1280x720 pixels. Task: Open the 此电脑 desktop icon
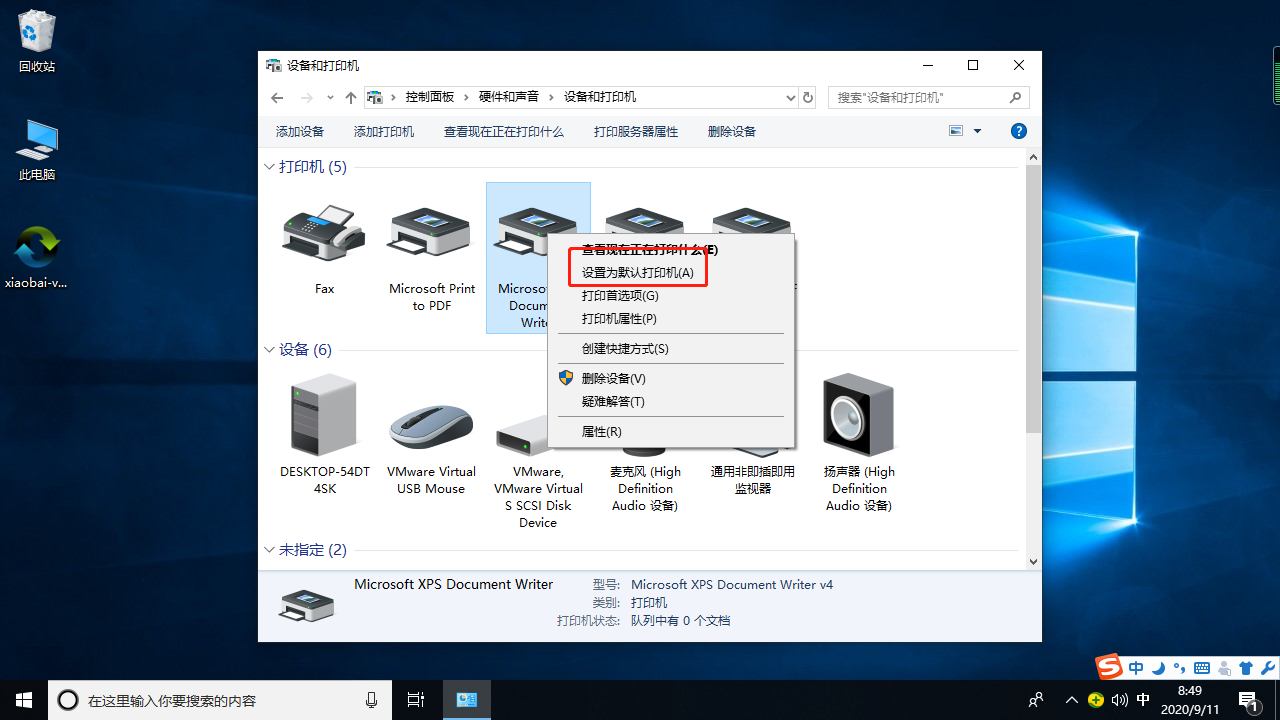[x=37, y=150]
